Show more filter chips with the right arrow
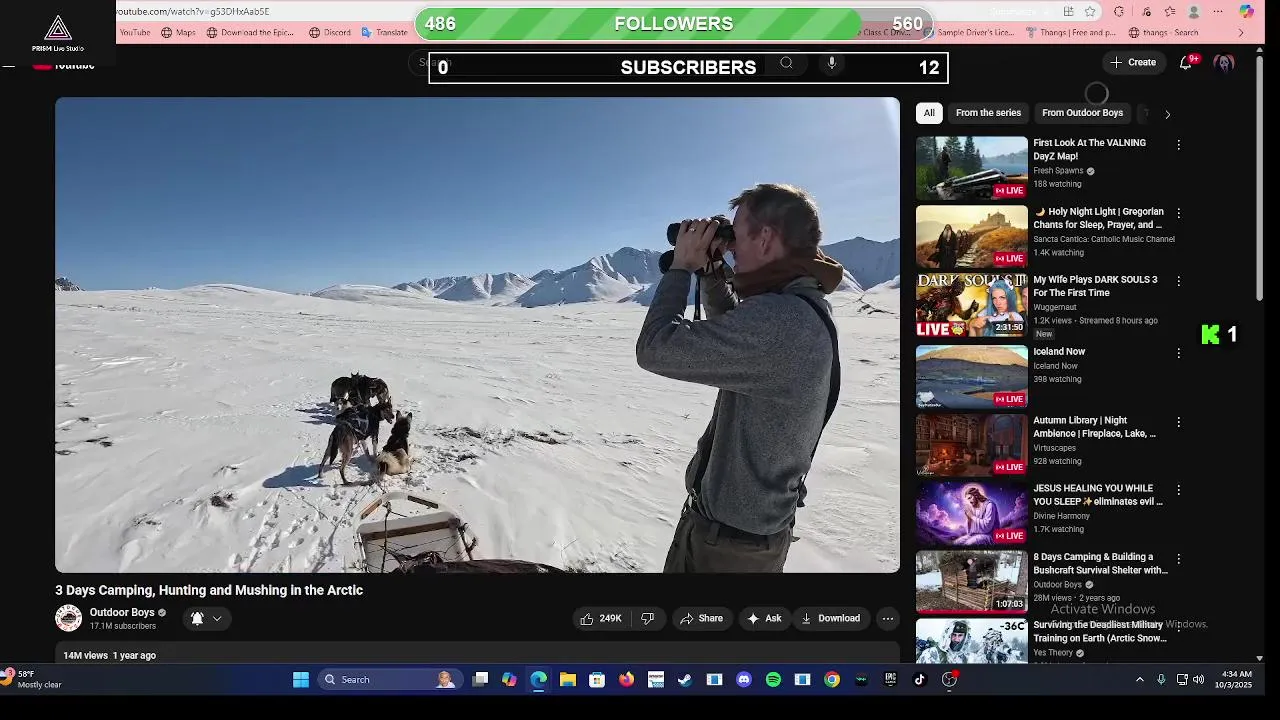 point(1167,114)
